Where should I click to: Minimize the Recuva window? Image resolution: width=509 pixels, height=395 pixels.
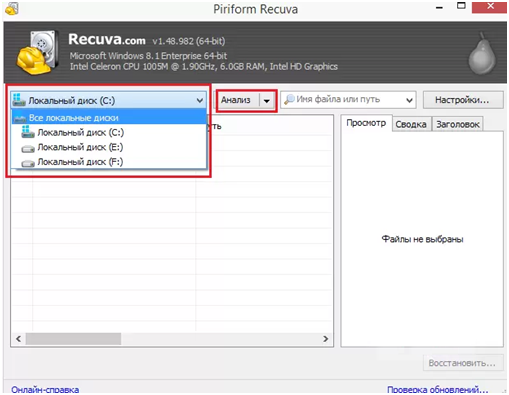point(440,7)
